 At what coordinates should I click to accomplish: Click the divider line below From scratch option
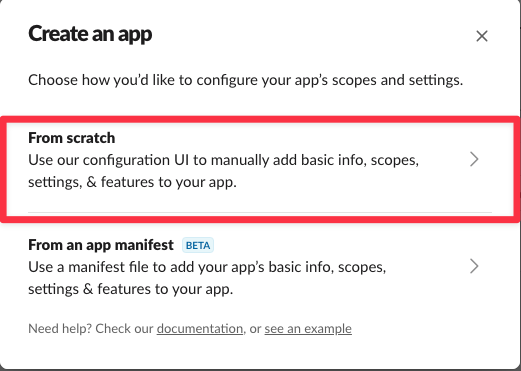tap(260, 212)
